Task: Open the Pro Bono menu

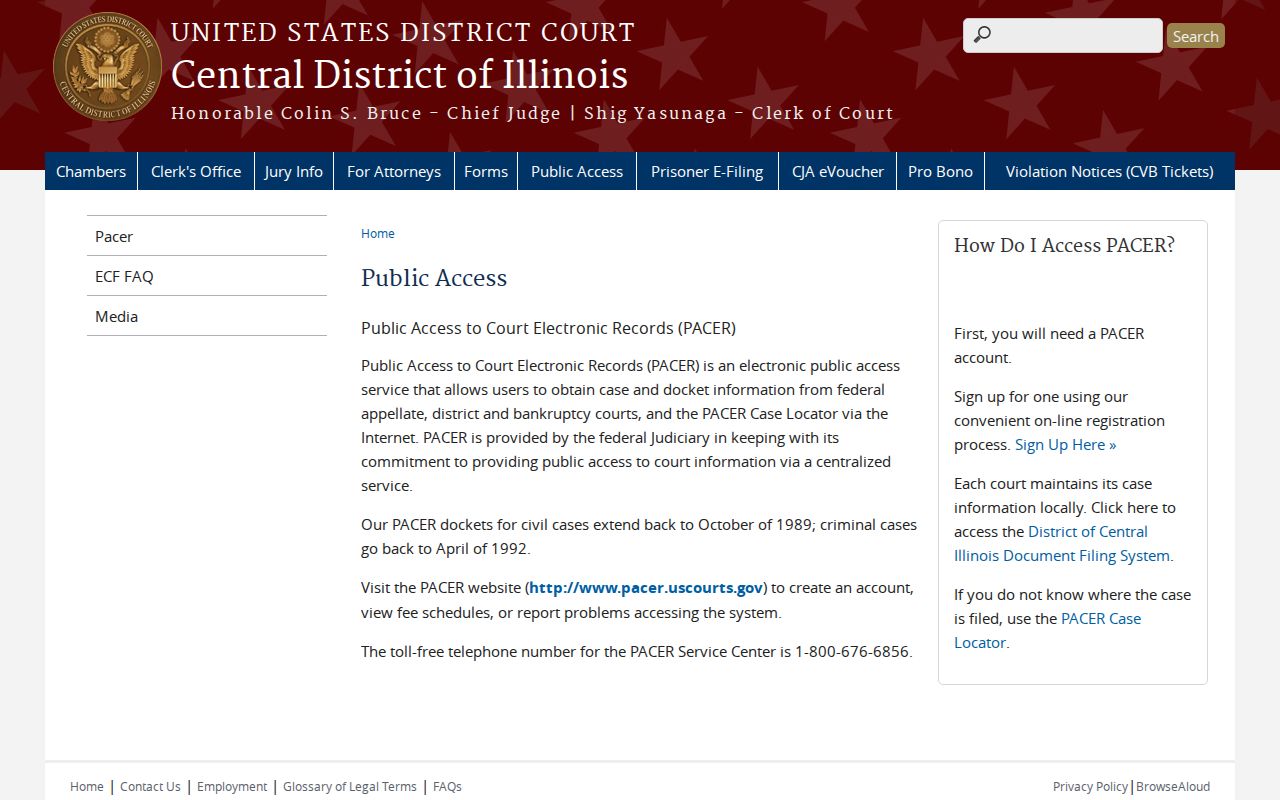Action: click(x=940, y=171)
